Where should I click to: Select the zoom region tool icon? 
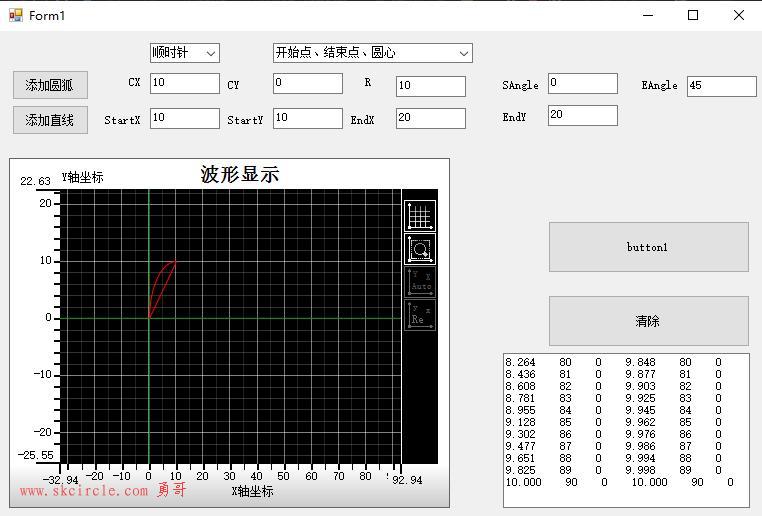coord(420,249)
